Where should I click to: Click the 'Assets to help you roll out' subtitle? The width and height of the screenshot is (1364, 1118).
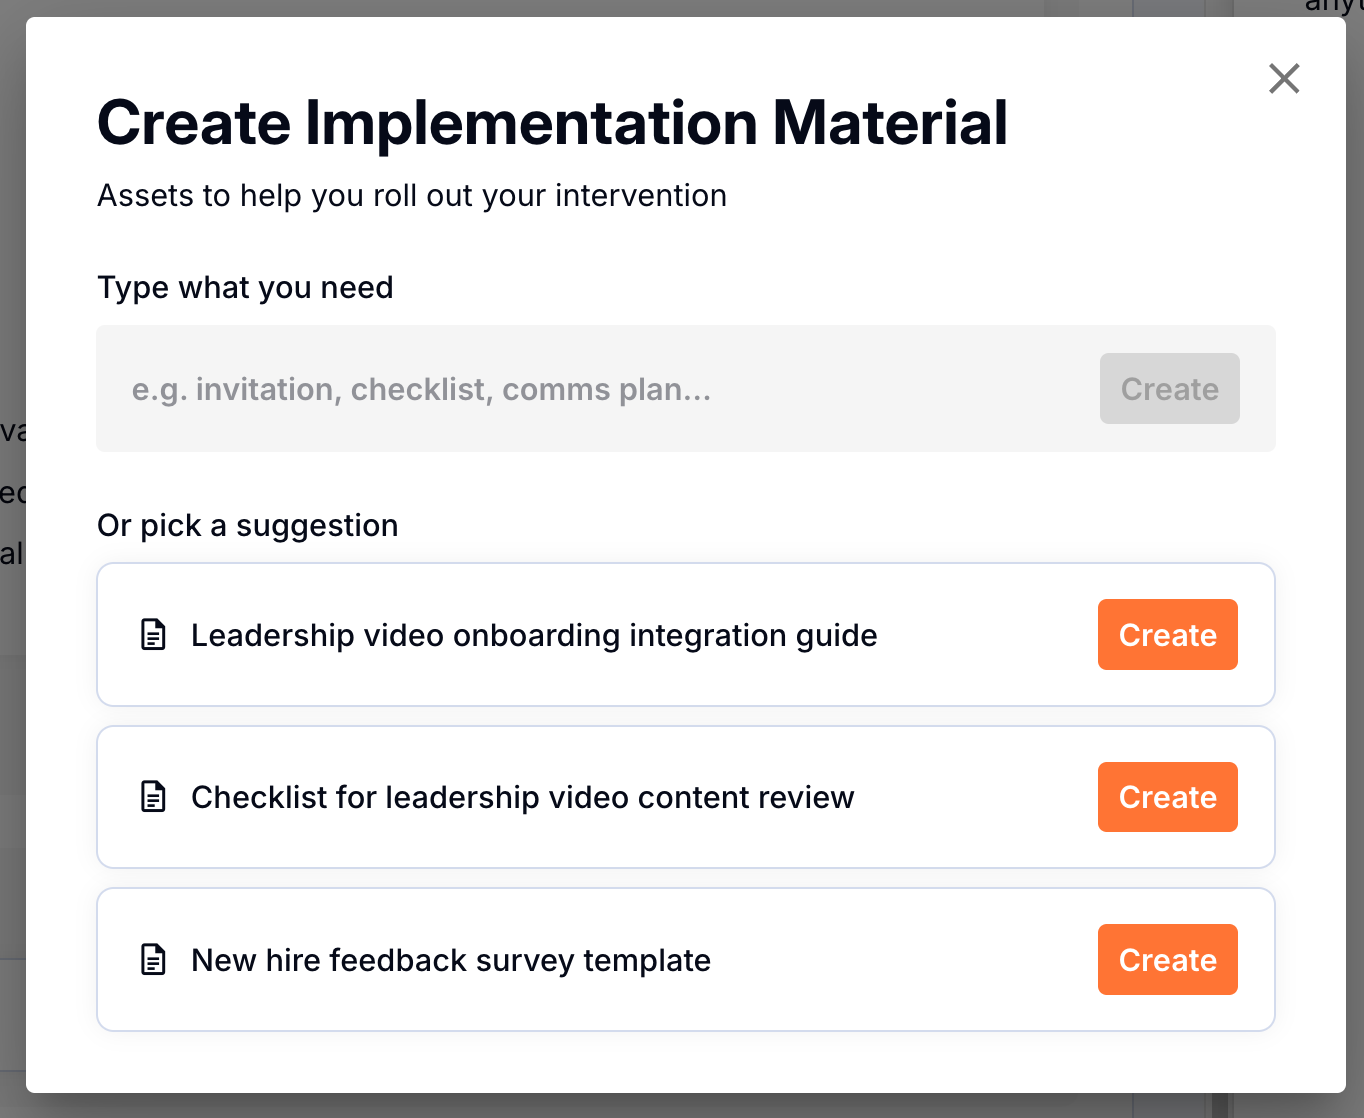411,196
